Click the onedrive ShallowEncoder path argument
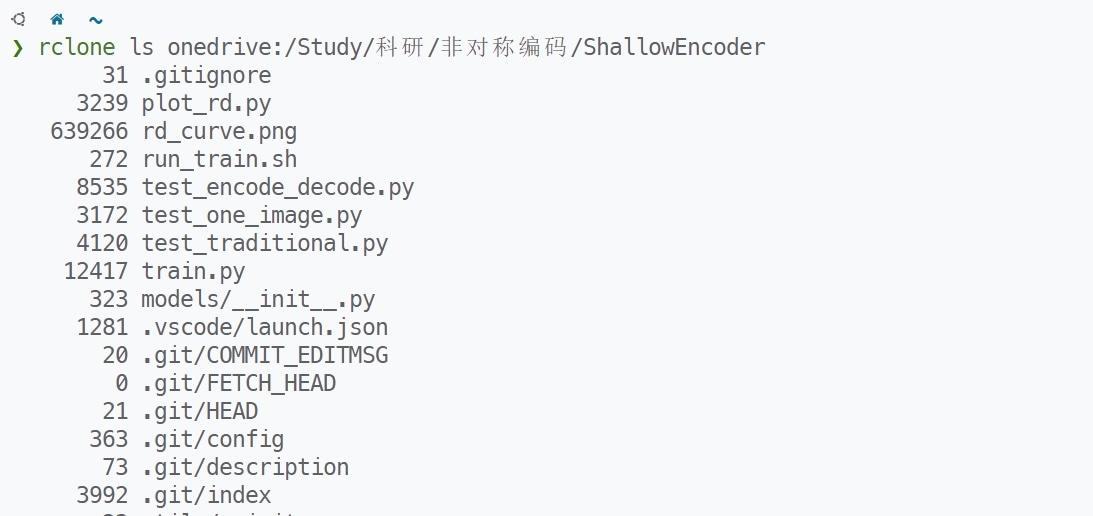Viewport: 1093px width, 516px height. point(466,47)
